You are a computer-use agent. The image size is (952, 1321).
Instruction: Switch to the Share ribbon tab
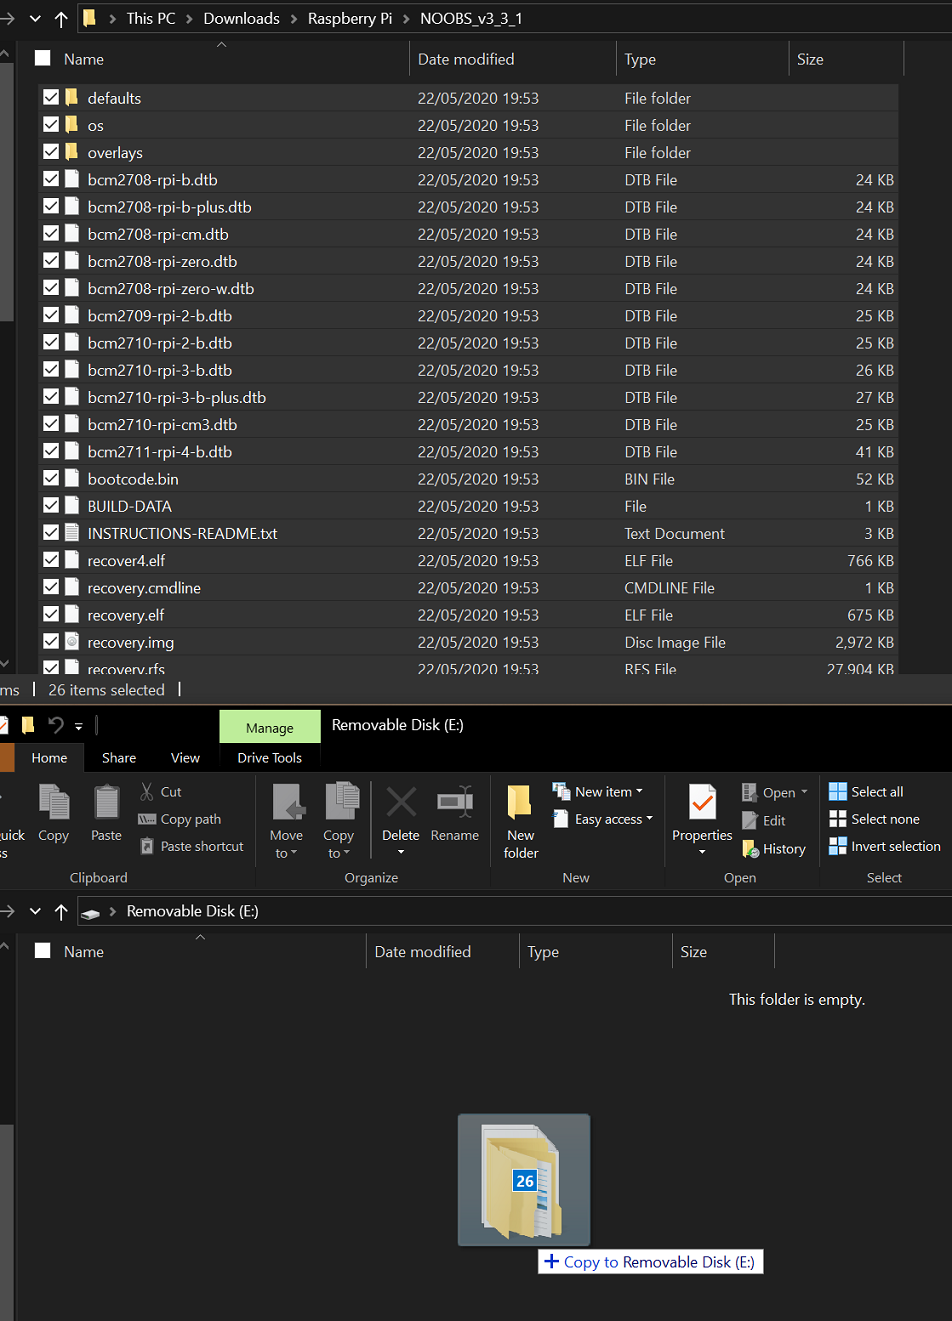tap(119, 758)
